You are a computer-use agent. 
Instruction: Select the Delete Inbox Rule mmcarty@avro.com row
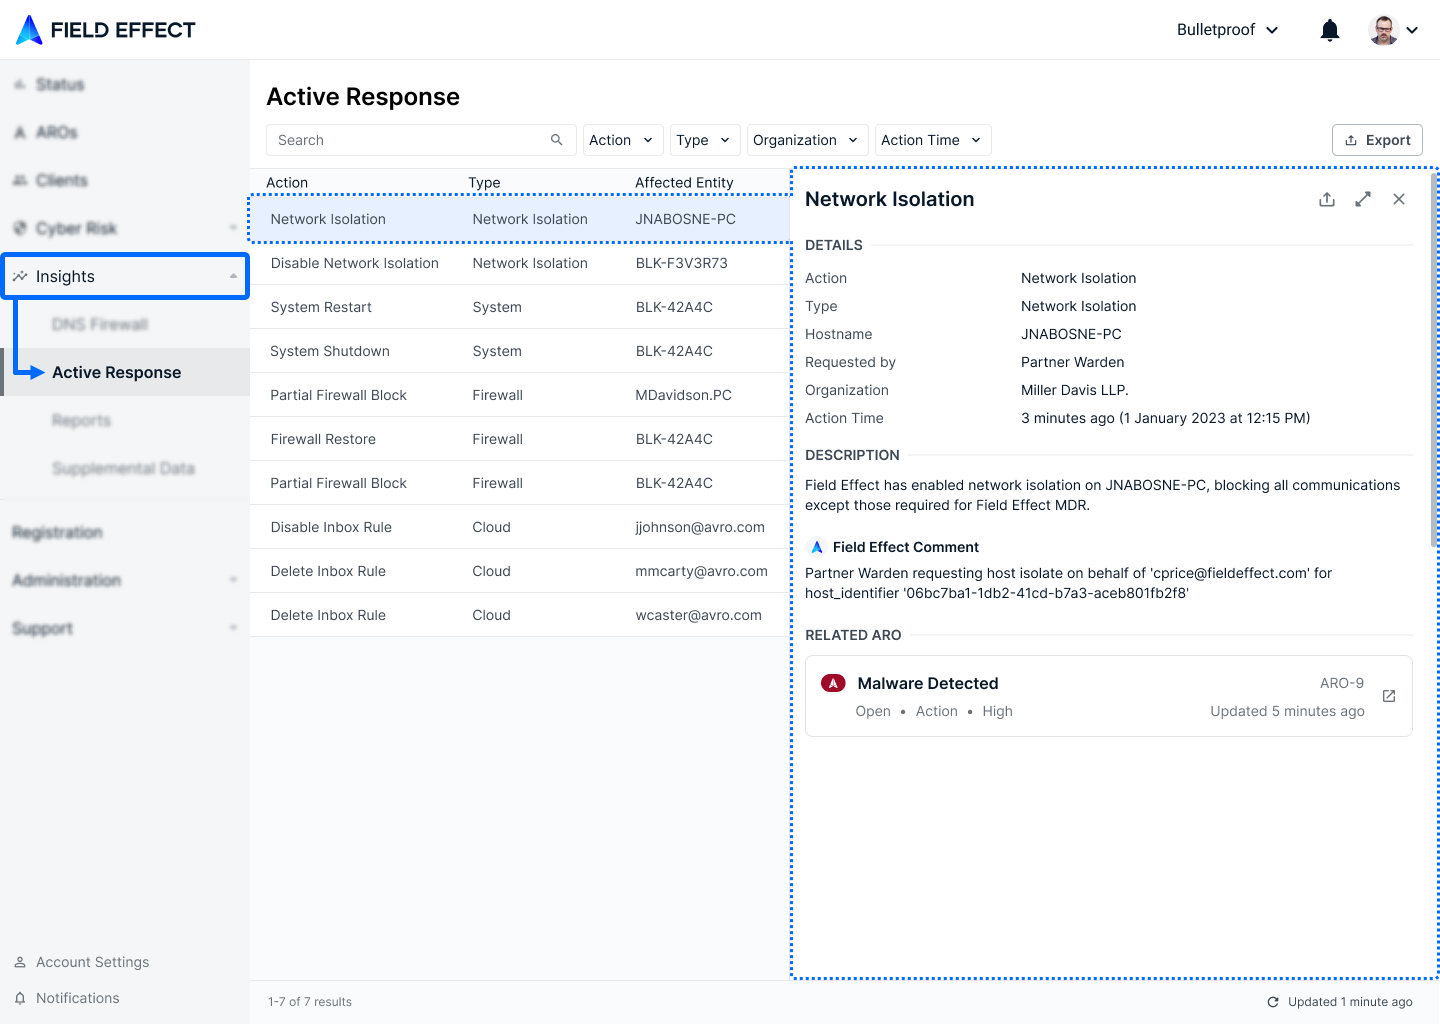pyautogui.click(x=520, y=571)
